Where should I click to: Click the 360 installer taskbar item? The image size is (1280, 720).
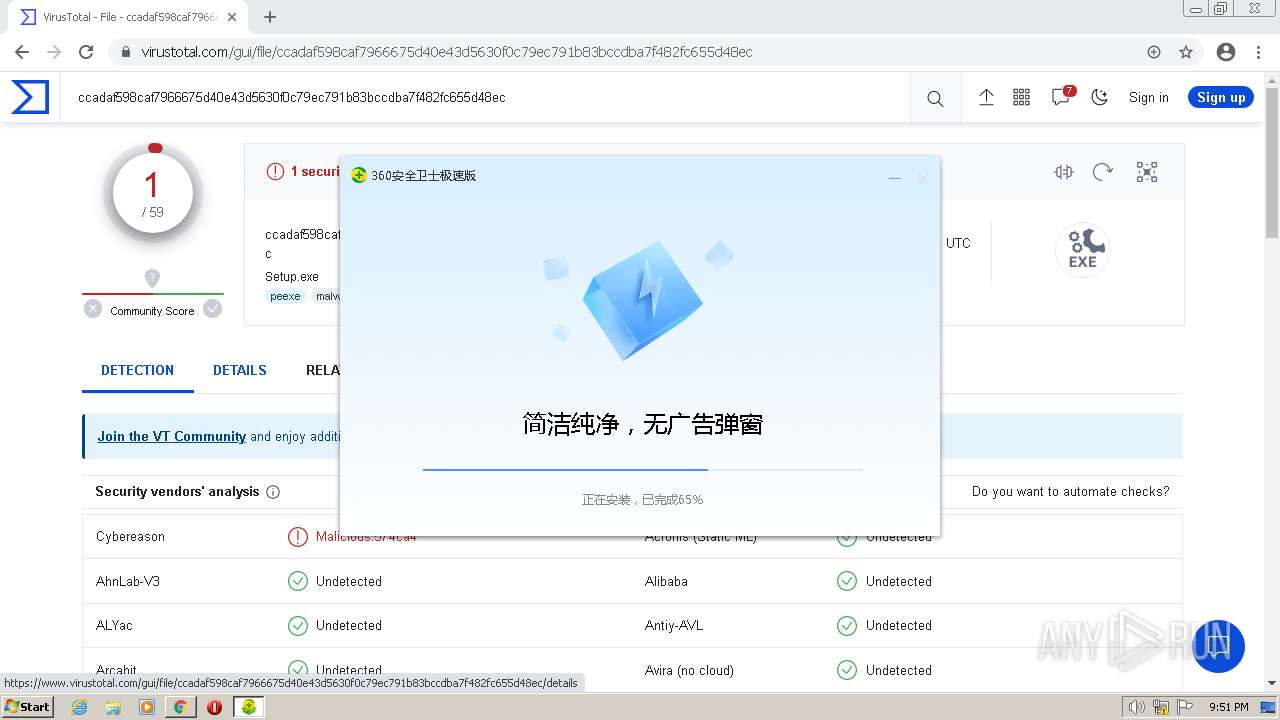coord(248,707)
